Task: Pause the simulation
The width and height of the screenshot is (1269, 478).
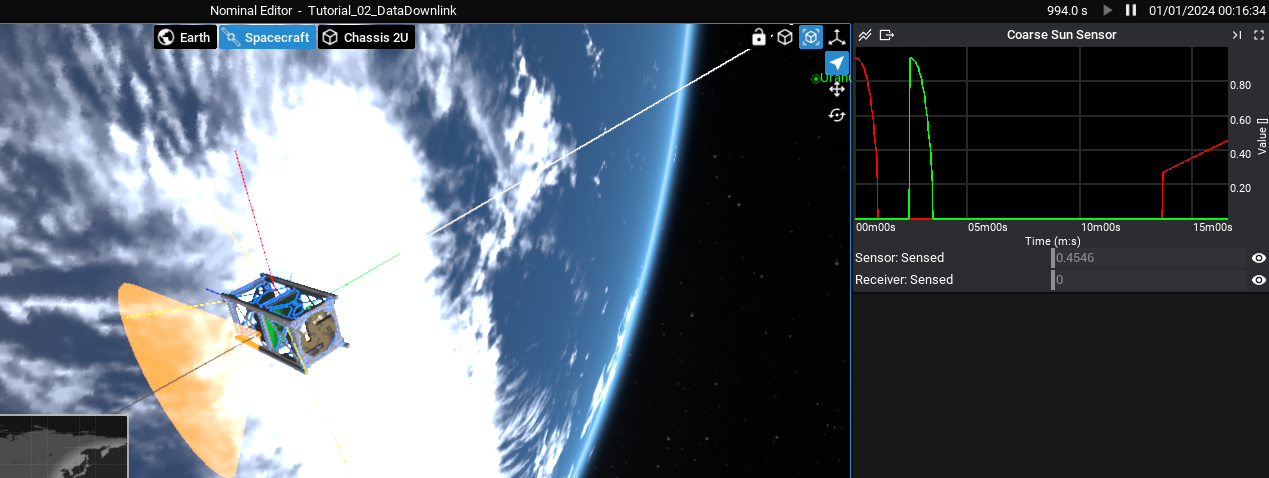Action: pos(1131,10)
